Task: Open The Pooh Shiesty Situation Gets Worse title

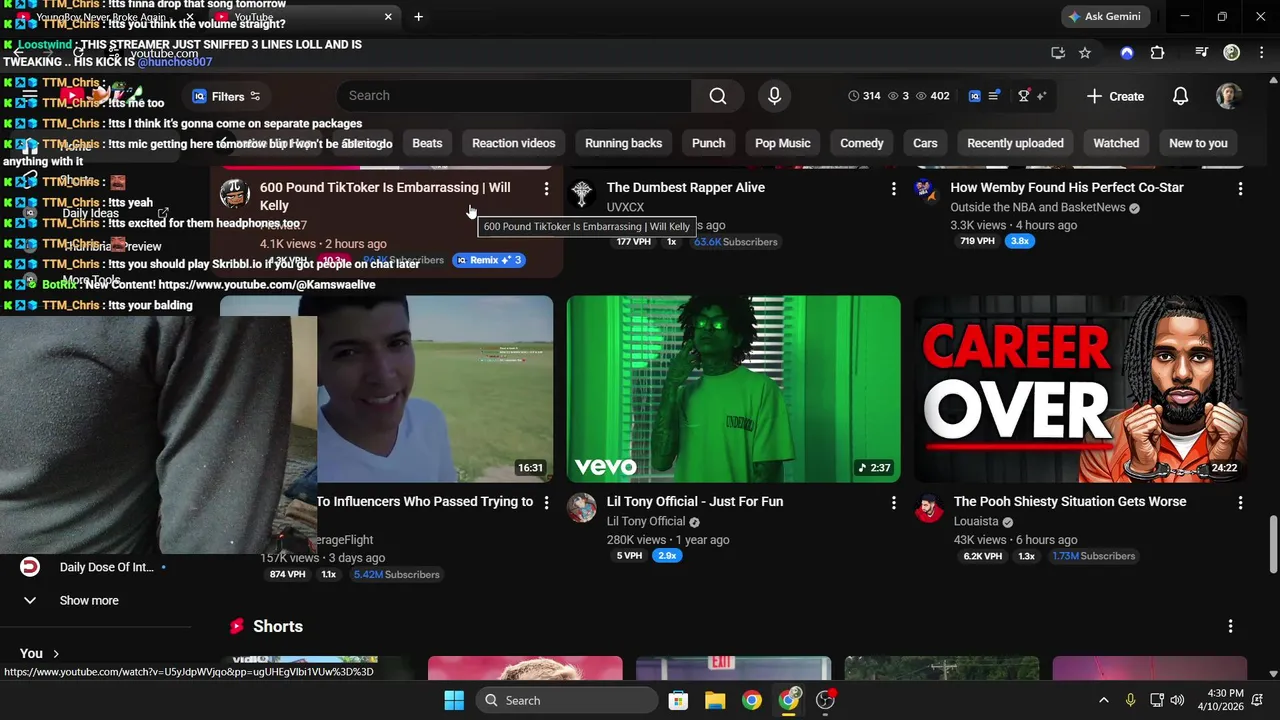Action: pos(1070,501)
